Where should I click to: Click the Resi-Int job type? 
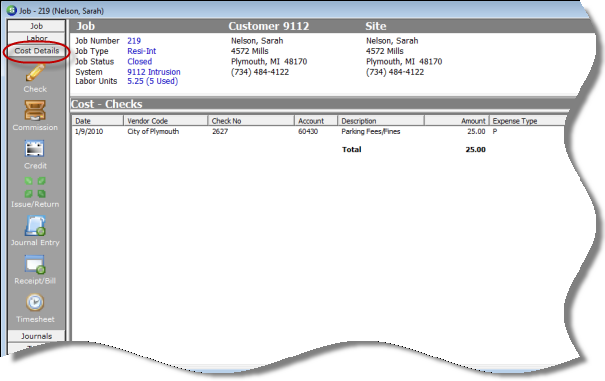142,51
